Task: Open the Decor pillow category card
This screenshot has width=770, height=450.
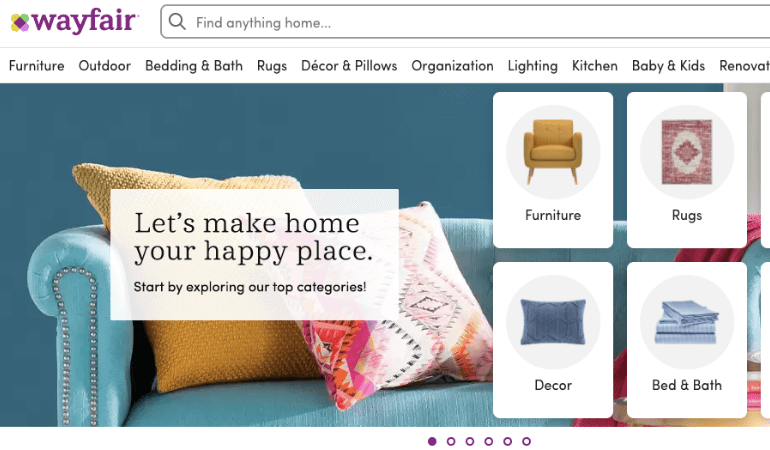Action: [553, 340]
